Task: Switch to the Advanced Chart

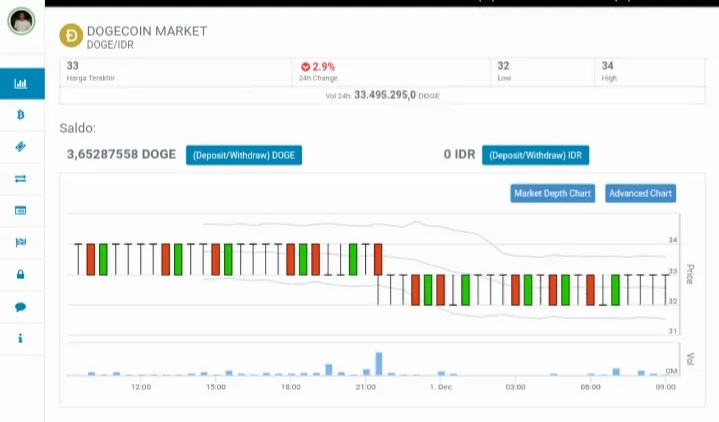Action: [x=641, y=194]
